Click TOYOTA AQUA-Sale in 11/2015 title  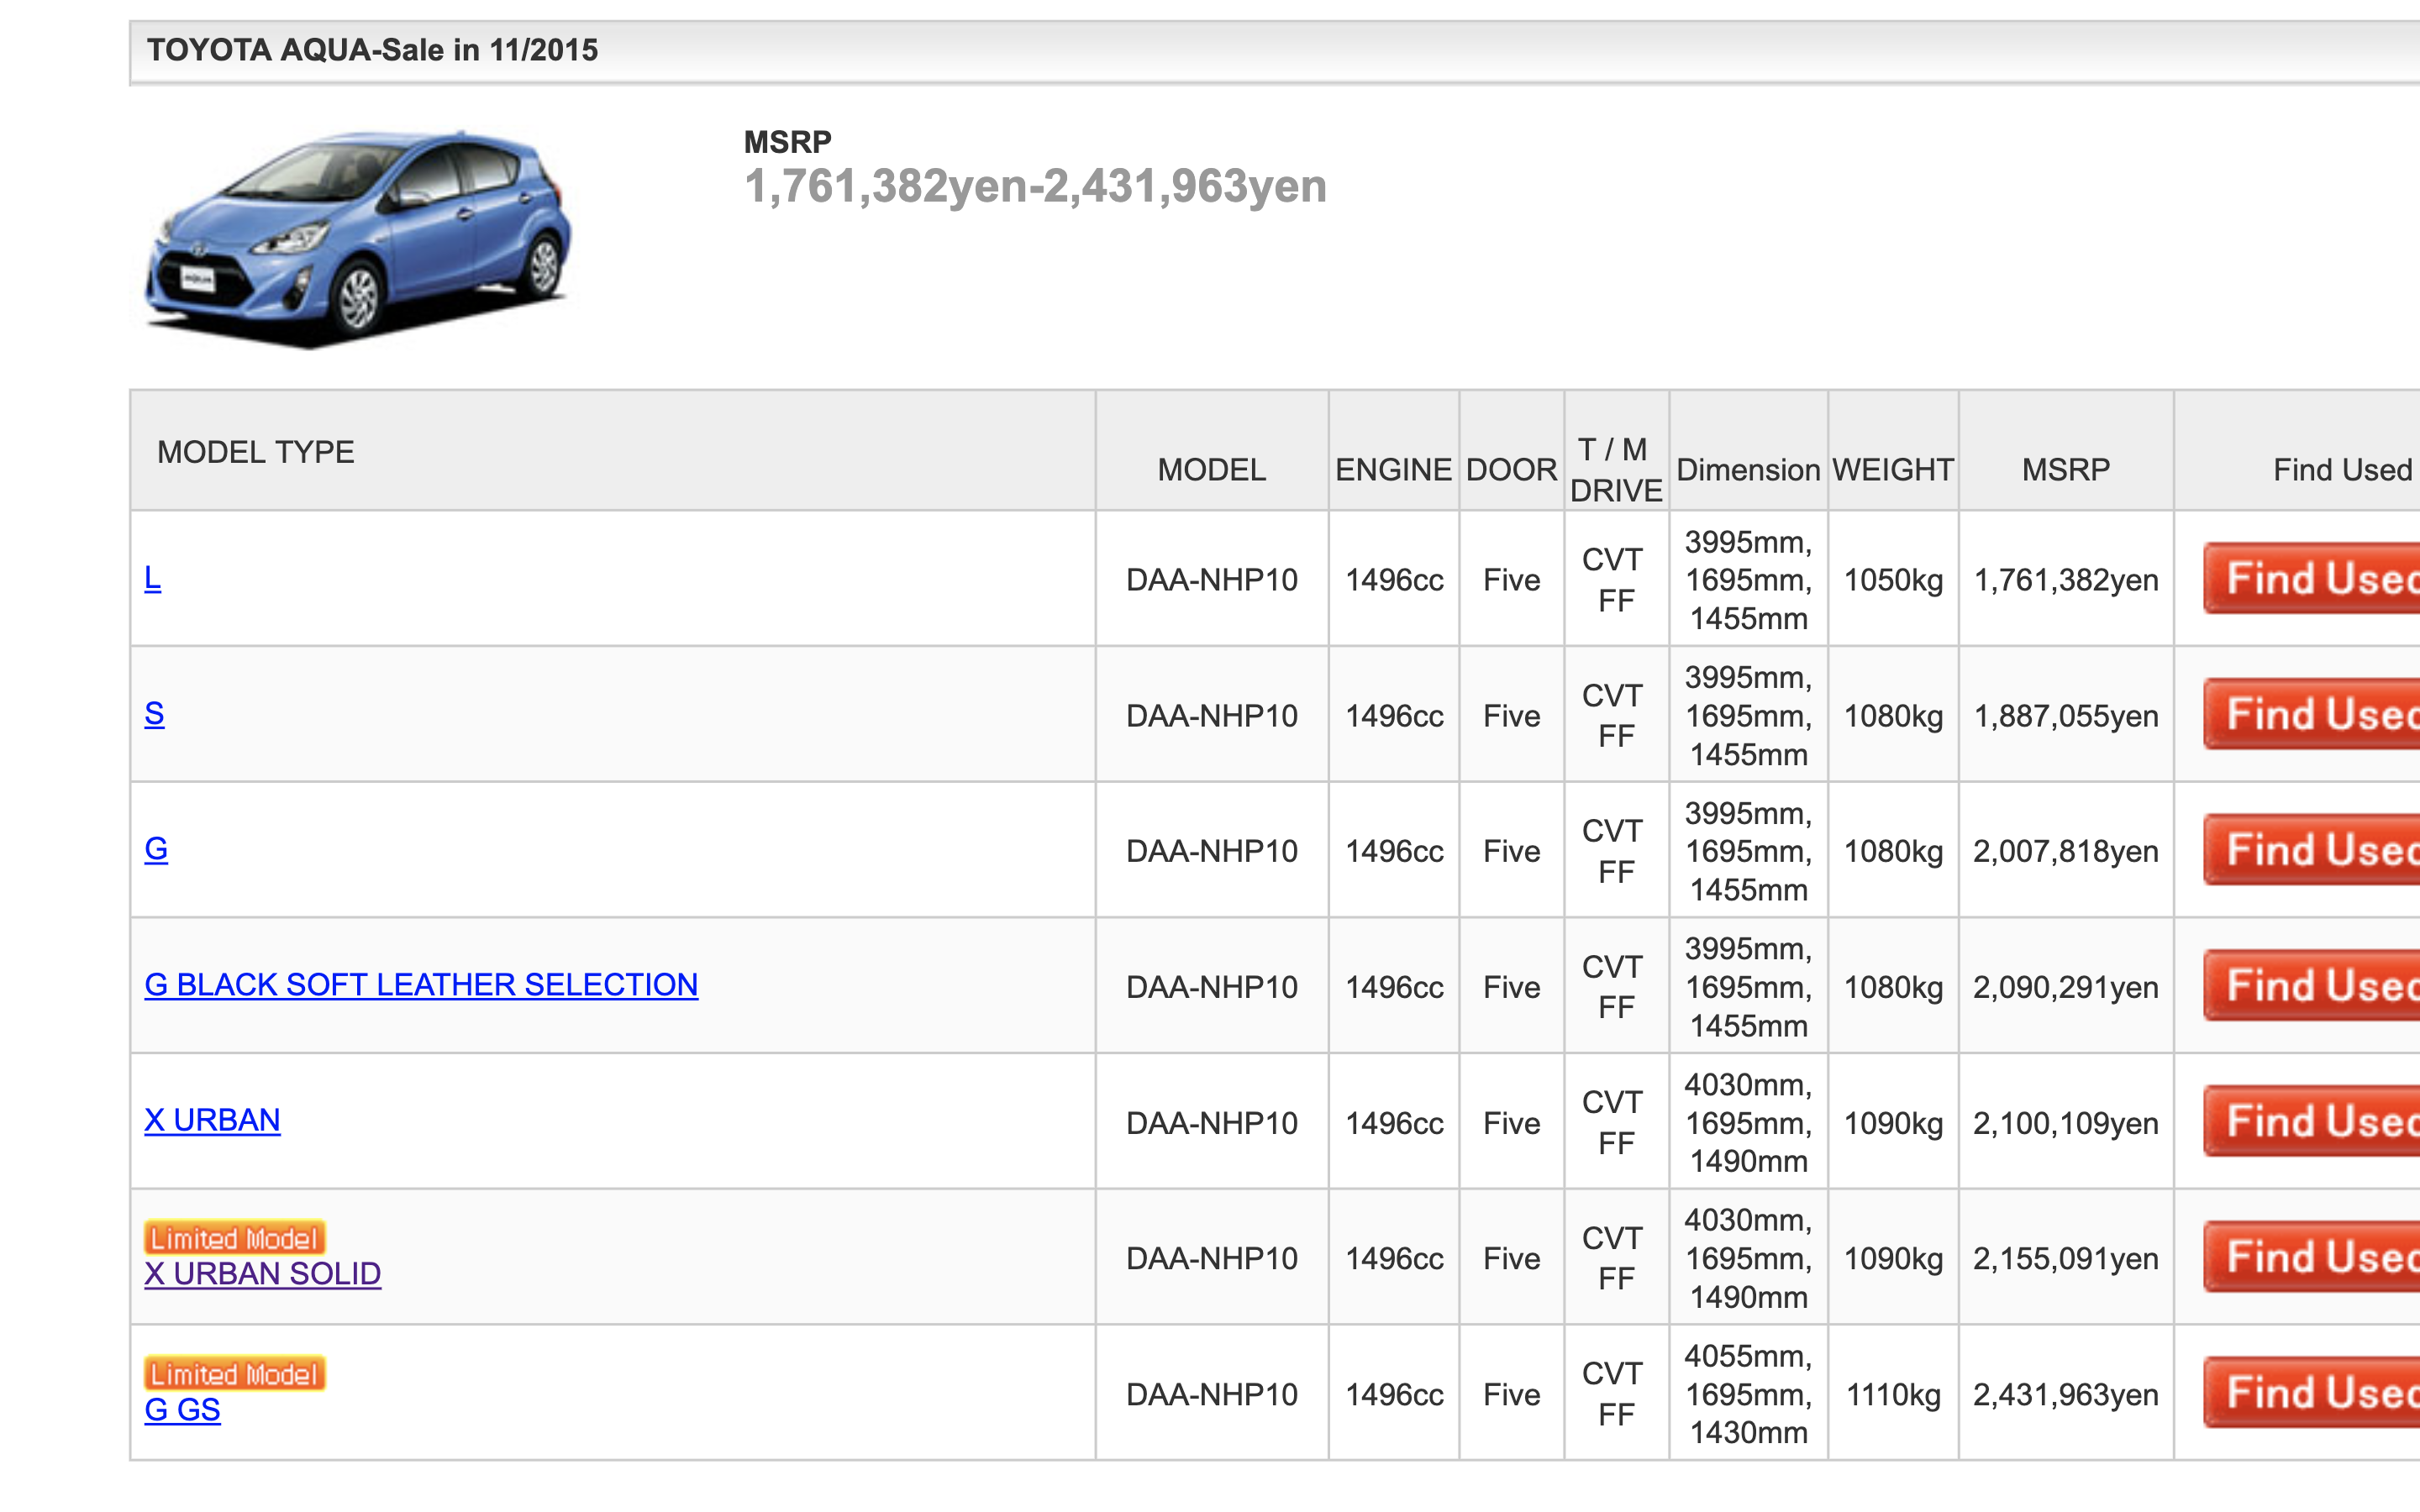pyautogui.click(x=372, y=50)
